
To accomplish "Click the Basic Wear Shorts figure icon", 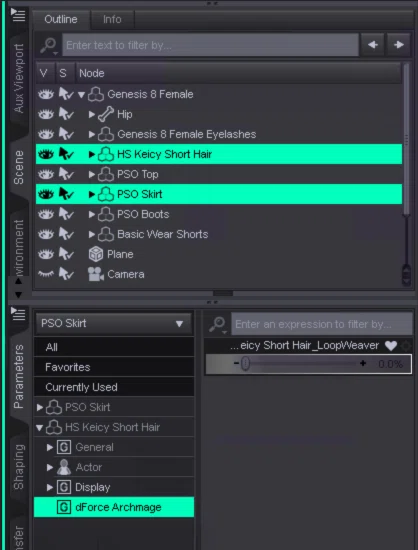I will [106, 234].
